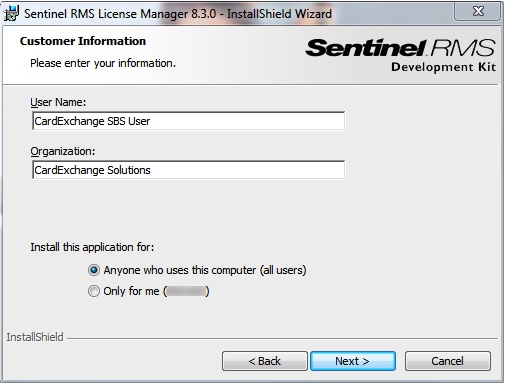Click the Next button

click(x=353, y=361)
